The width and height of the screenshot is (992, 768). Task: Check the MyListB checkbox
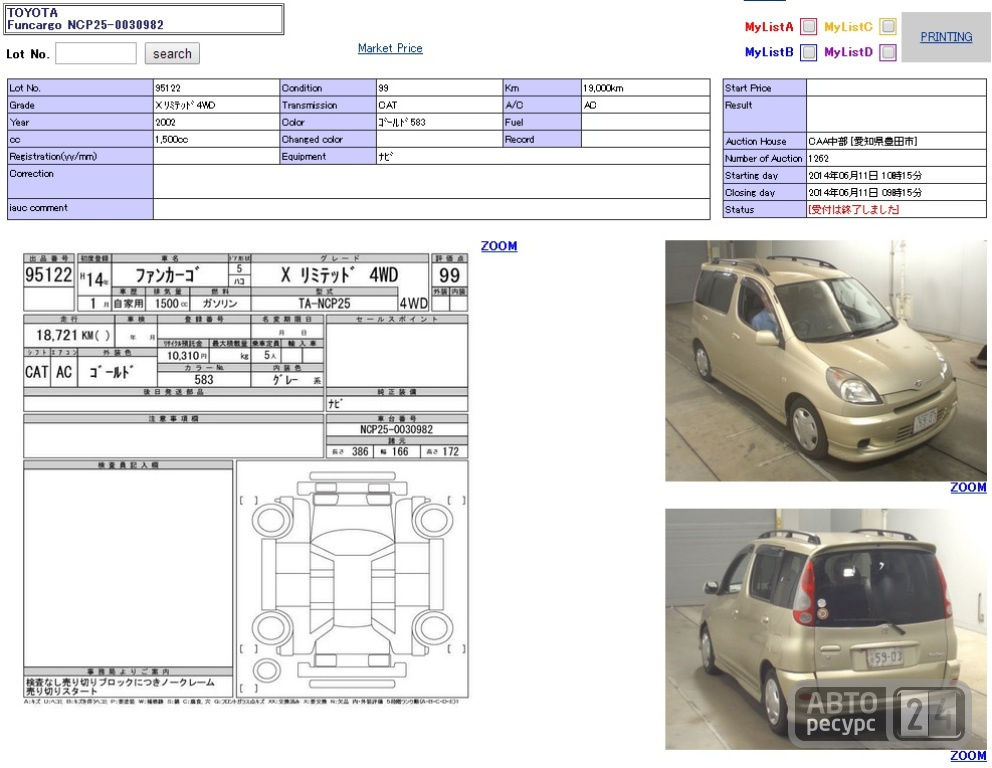808,52
